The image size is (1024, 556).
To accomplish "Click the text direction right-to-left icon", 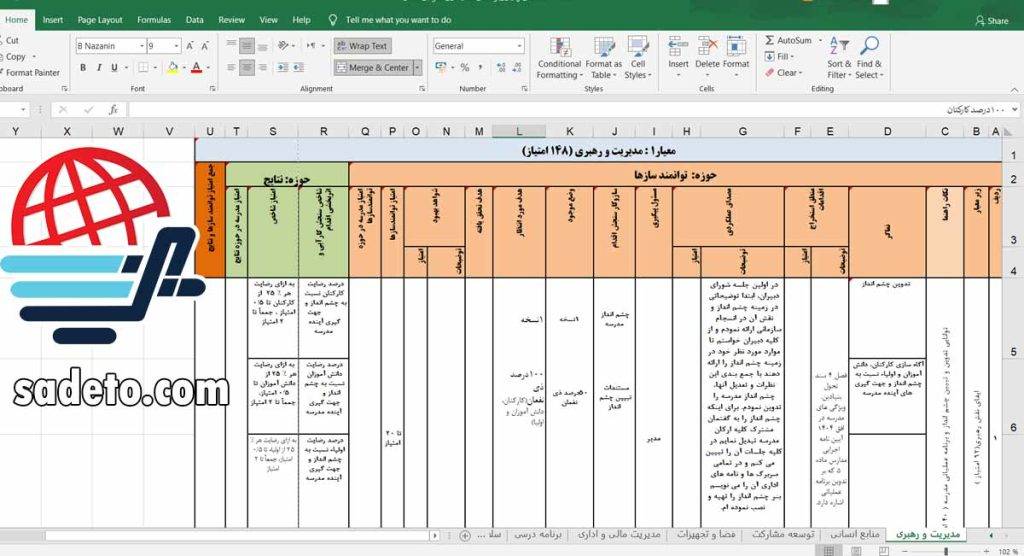I will tap(312, 46).
